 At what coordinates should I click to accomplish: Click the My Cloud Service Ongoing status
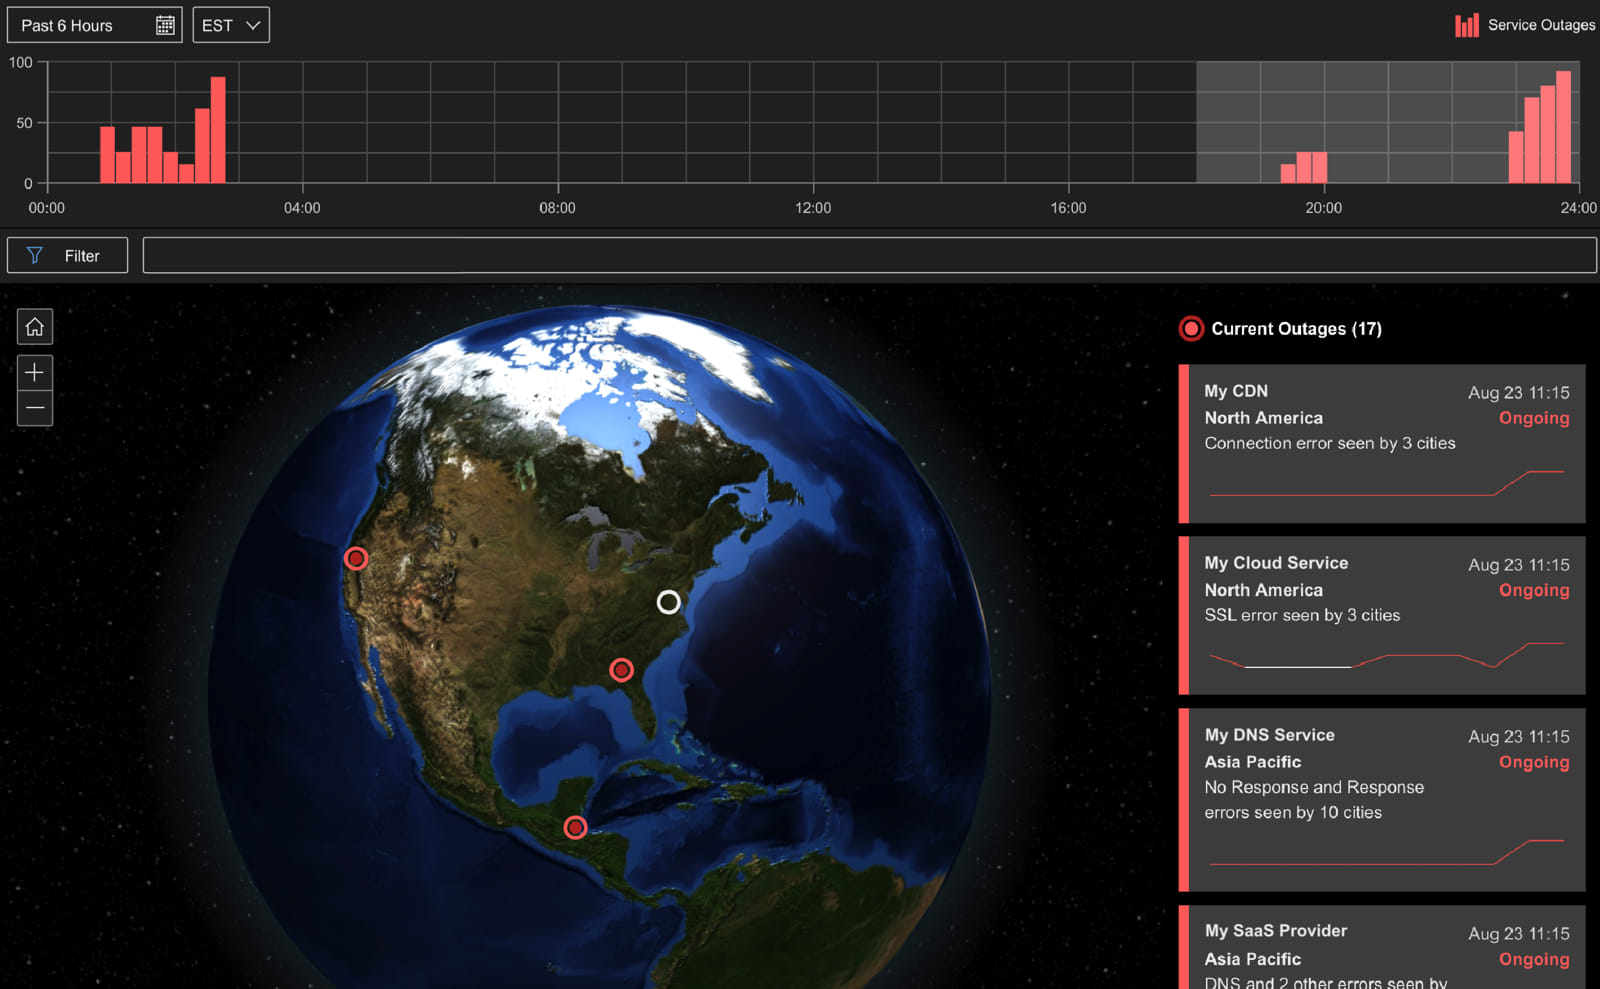1534,590
